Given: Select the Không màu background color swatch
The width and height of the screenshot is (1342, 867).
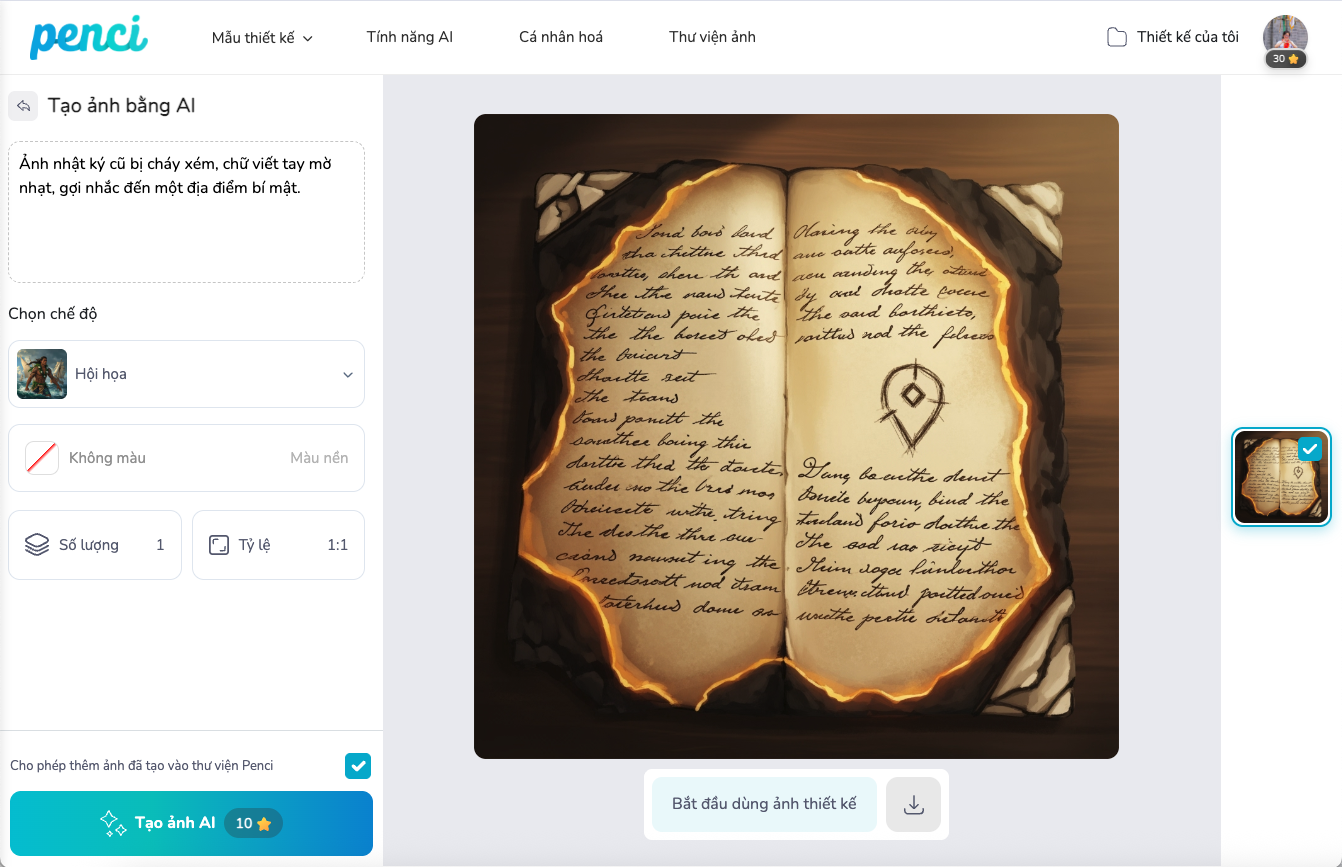Looking at the screenshot, I should point(42,458).
